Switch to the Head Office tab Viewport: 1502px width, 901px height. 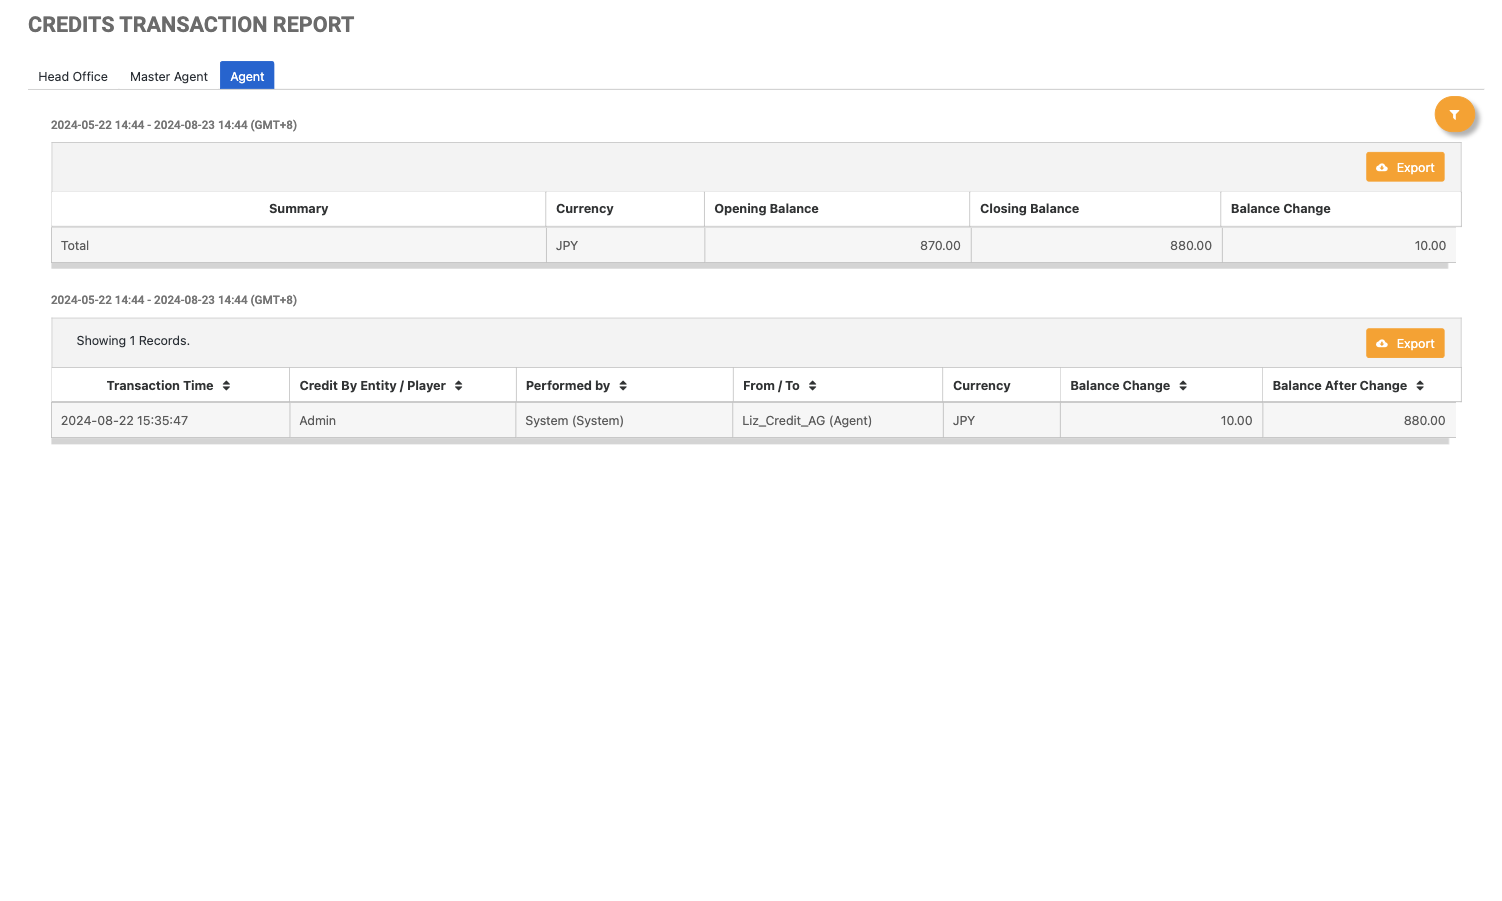(73, 77)
